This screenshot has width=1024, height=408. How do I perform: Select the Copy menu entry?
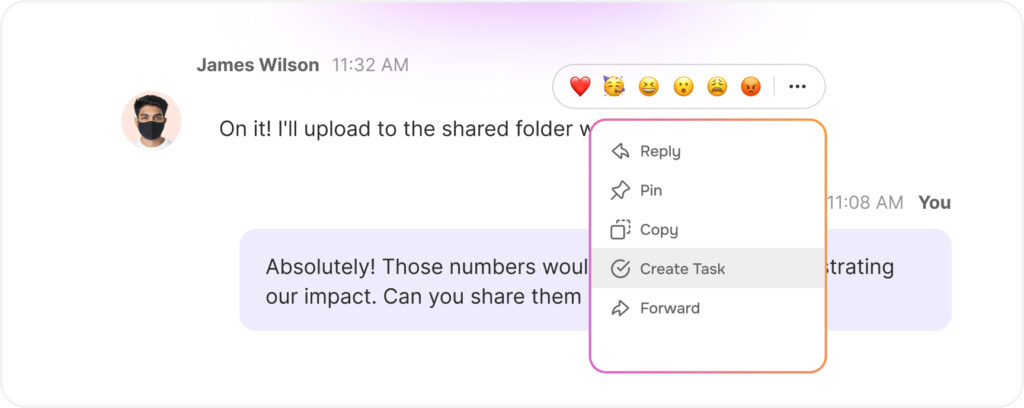659,229
